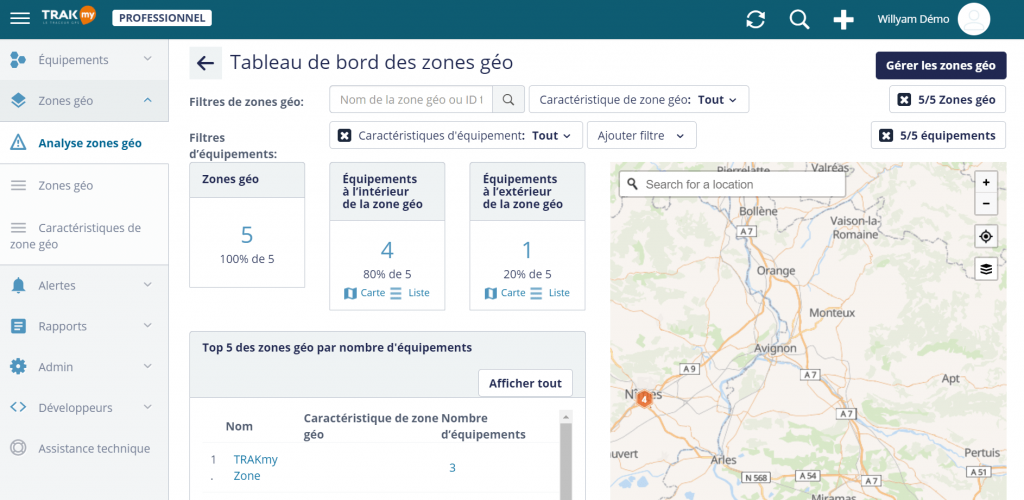Clear the 5/5 équipements filter
The height and width of the screenshot is (500, 1024).
click(x=886, y=136)
